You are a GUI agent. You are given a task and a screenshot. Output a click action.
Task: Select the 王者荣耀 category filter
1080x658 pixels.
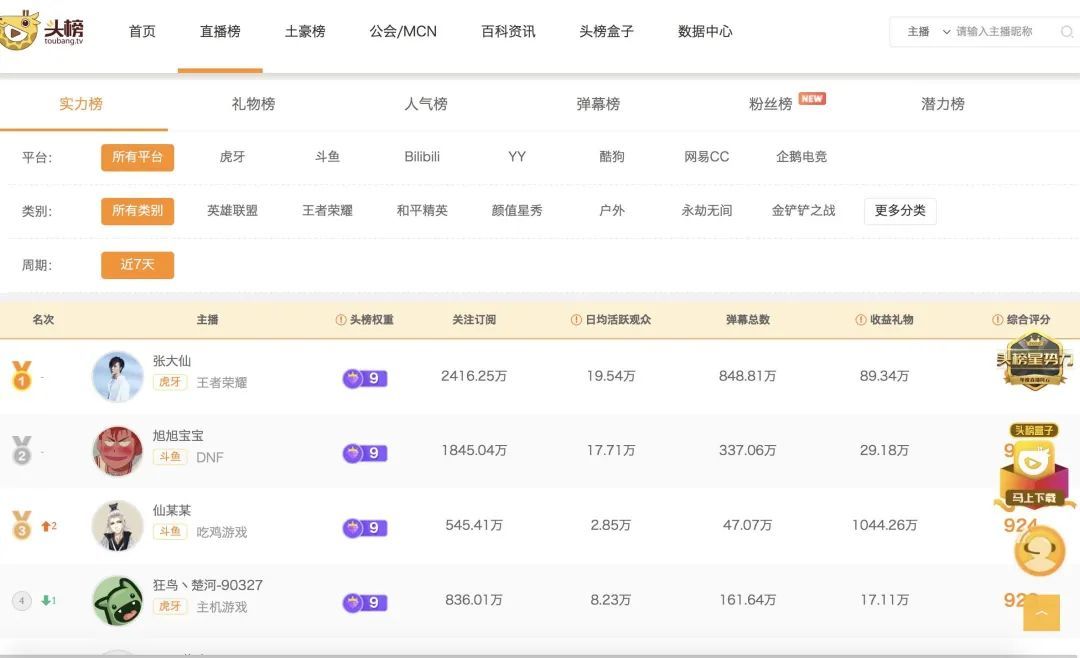coord(327,211)
